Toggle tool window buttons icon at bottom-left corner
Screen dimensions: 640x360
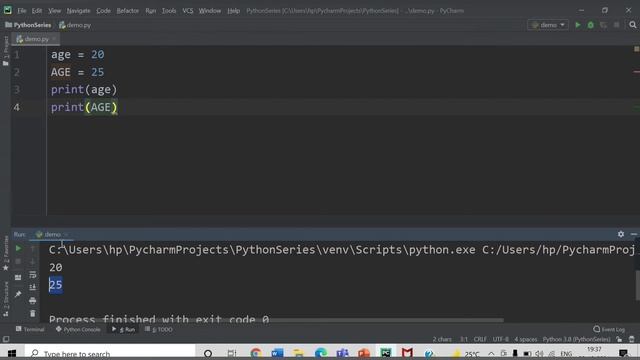coord(6,339)
